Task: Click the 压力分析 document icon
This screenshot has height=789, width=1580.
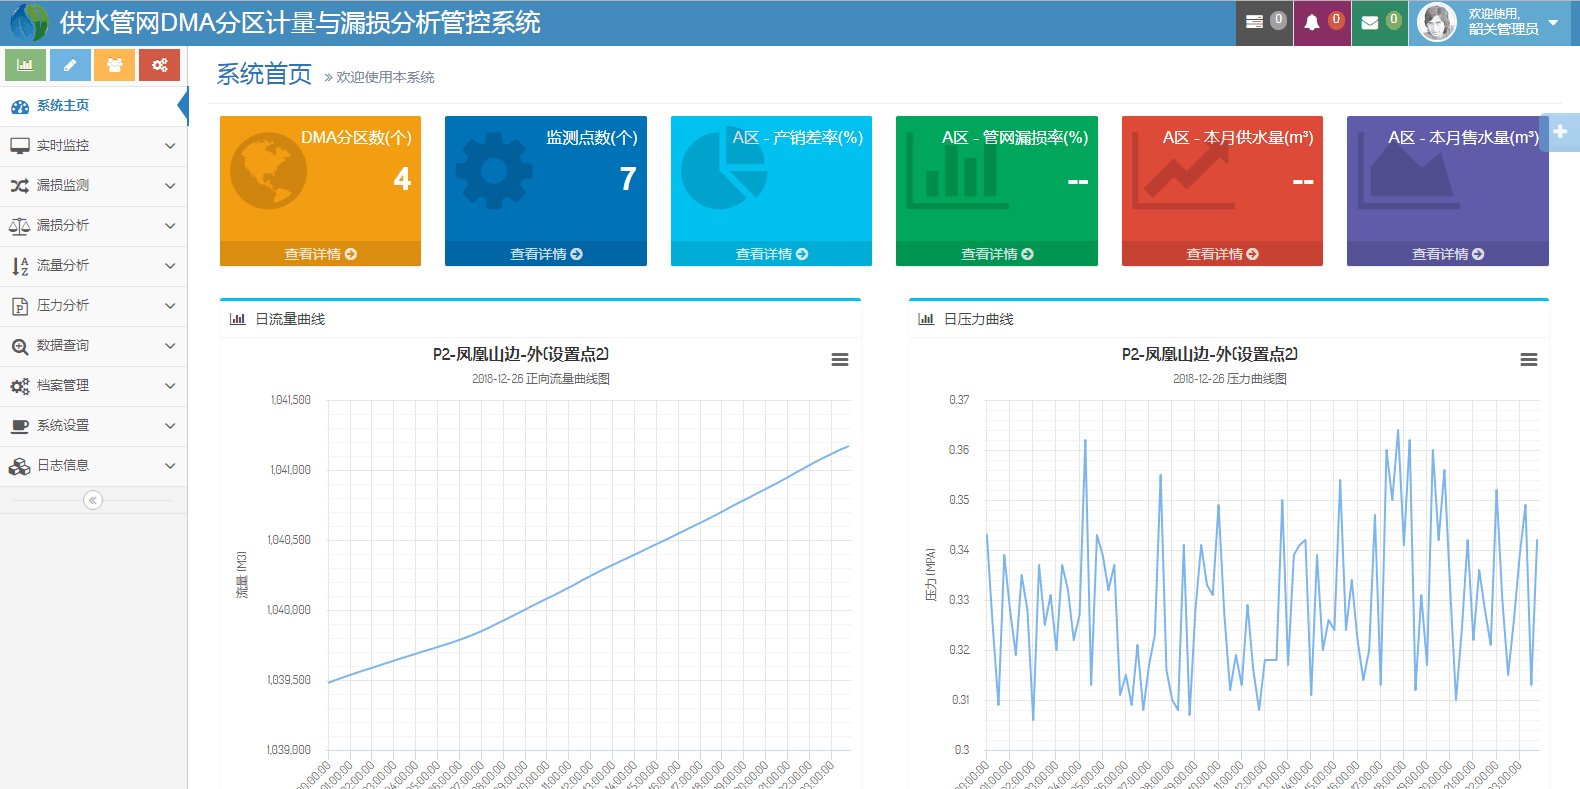Action: [x=19, y=307]
